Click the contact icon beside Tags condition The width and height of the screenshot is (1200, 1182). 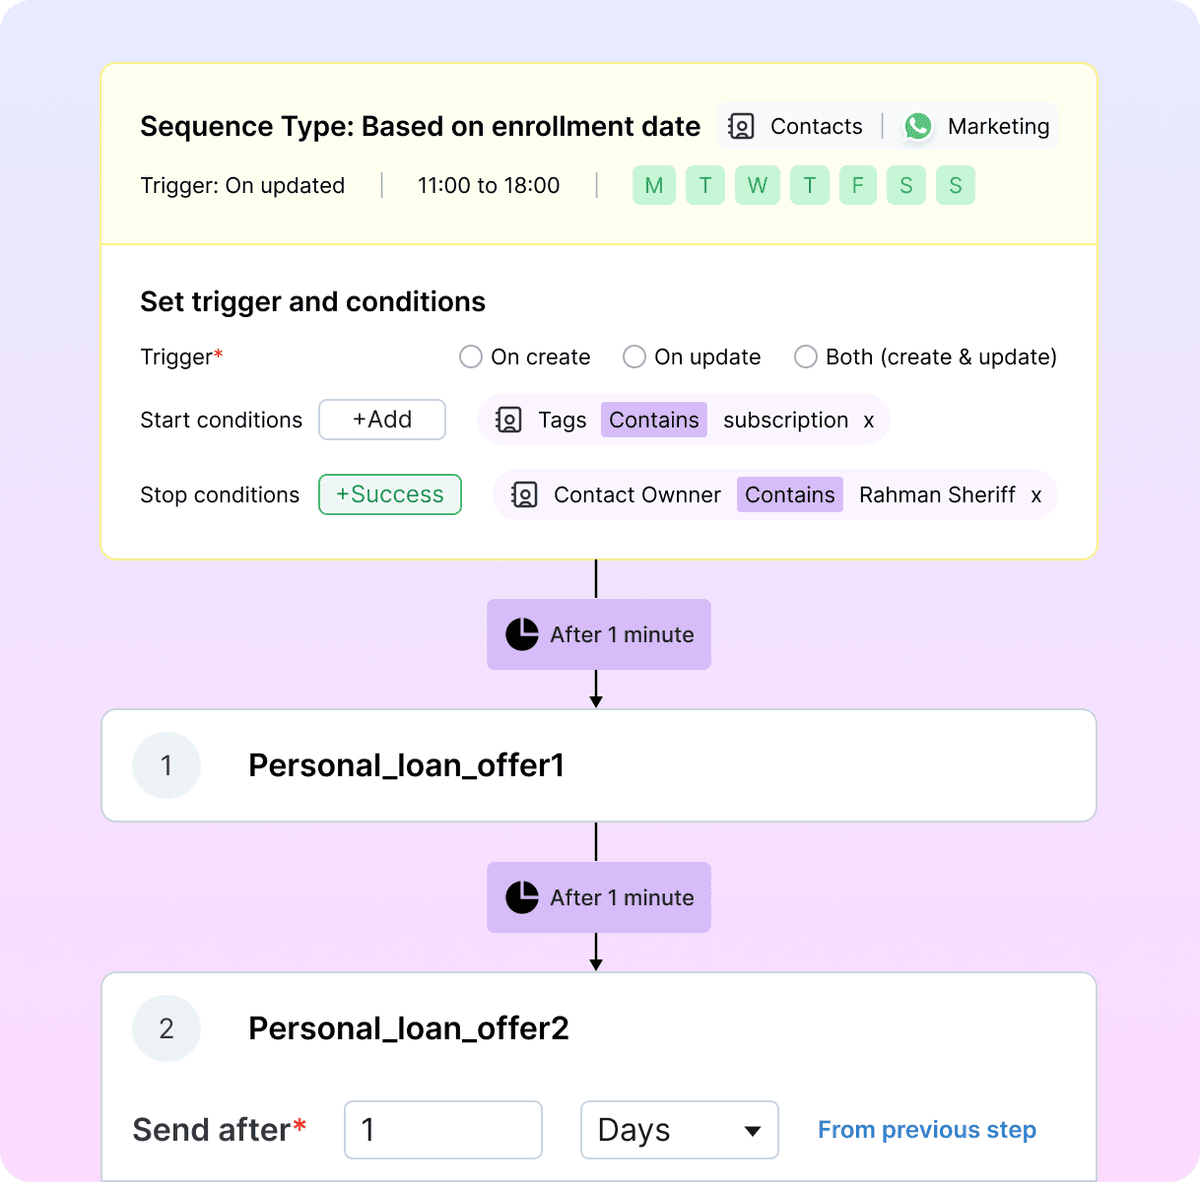pyautogui.click(x=509, y=420)
